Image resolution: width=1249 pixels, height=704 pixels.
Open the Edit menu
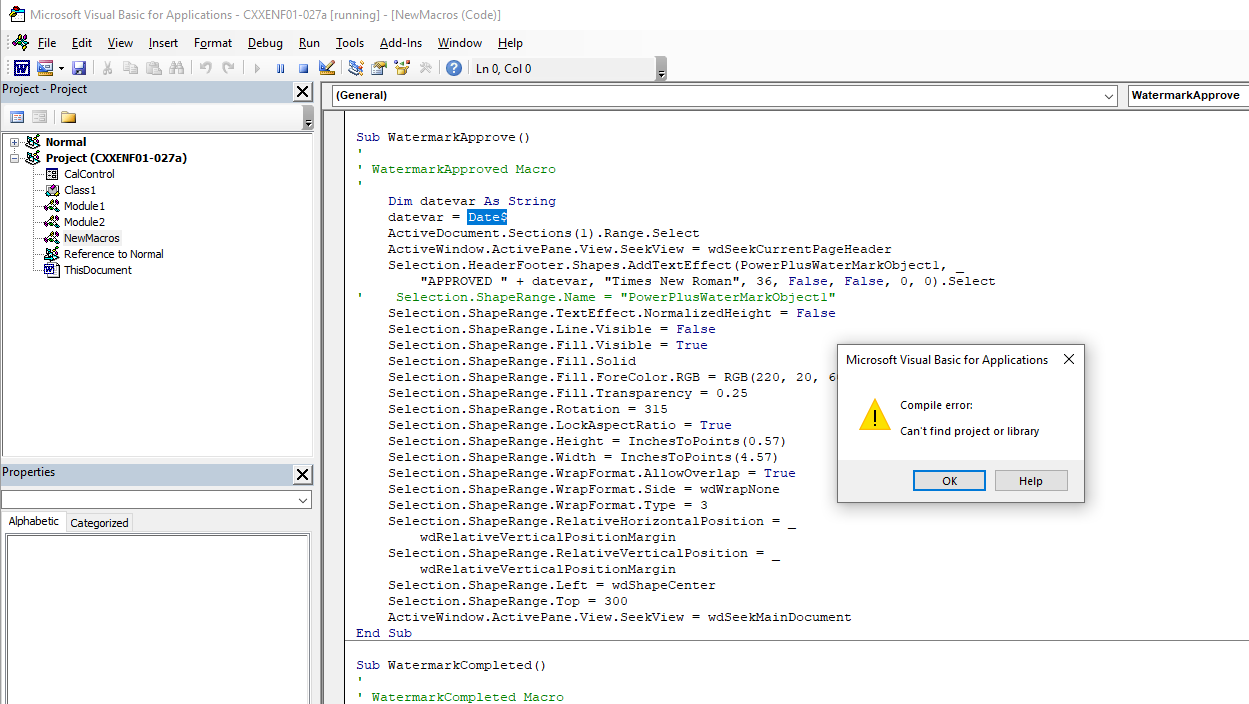(82, 43)
